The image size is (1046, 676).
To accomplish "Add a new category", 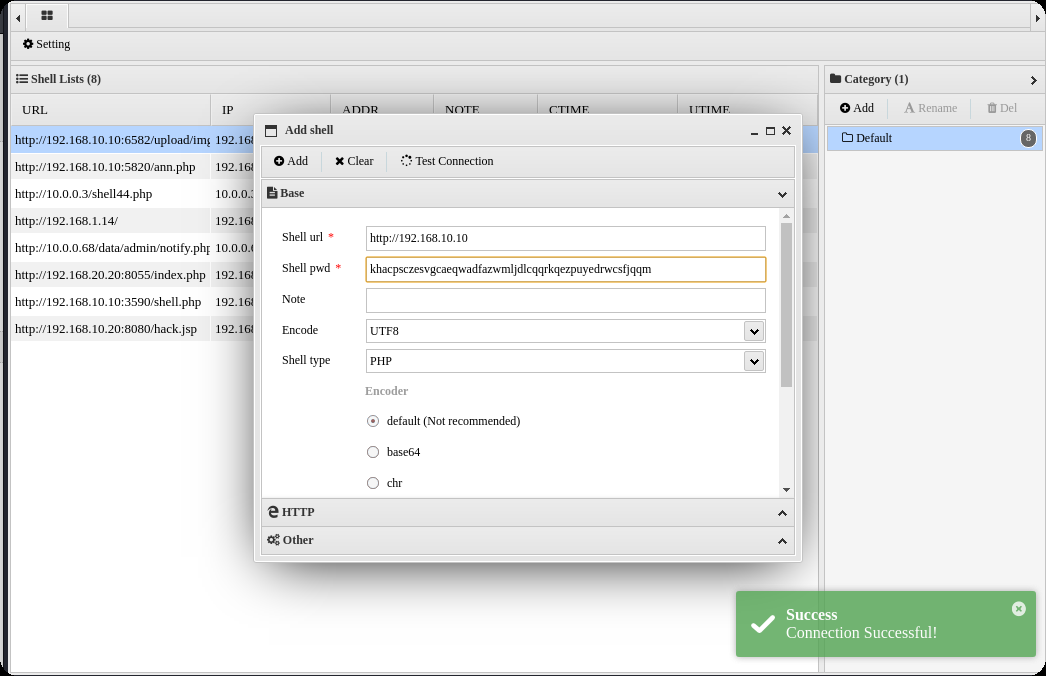I will click(857, 108).
